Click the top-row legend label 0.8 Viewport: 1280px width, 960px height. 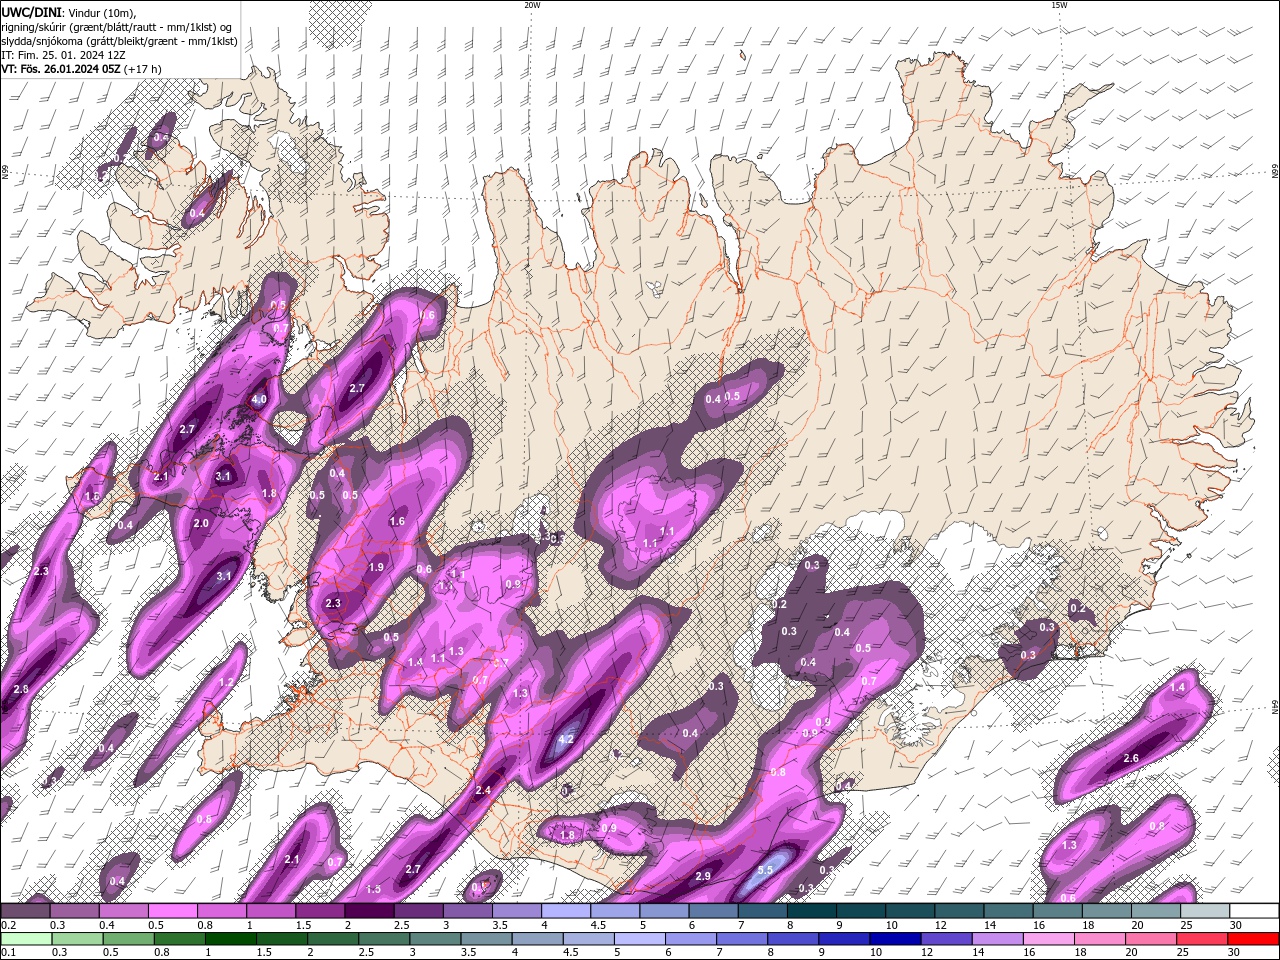point(205,925)
